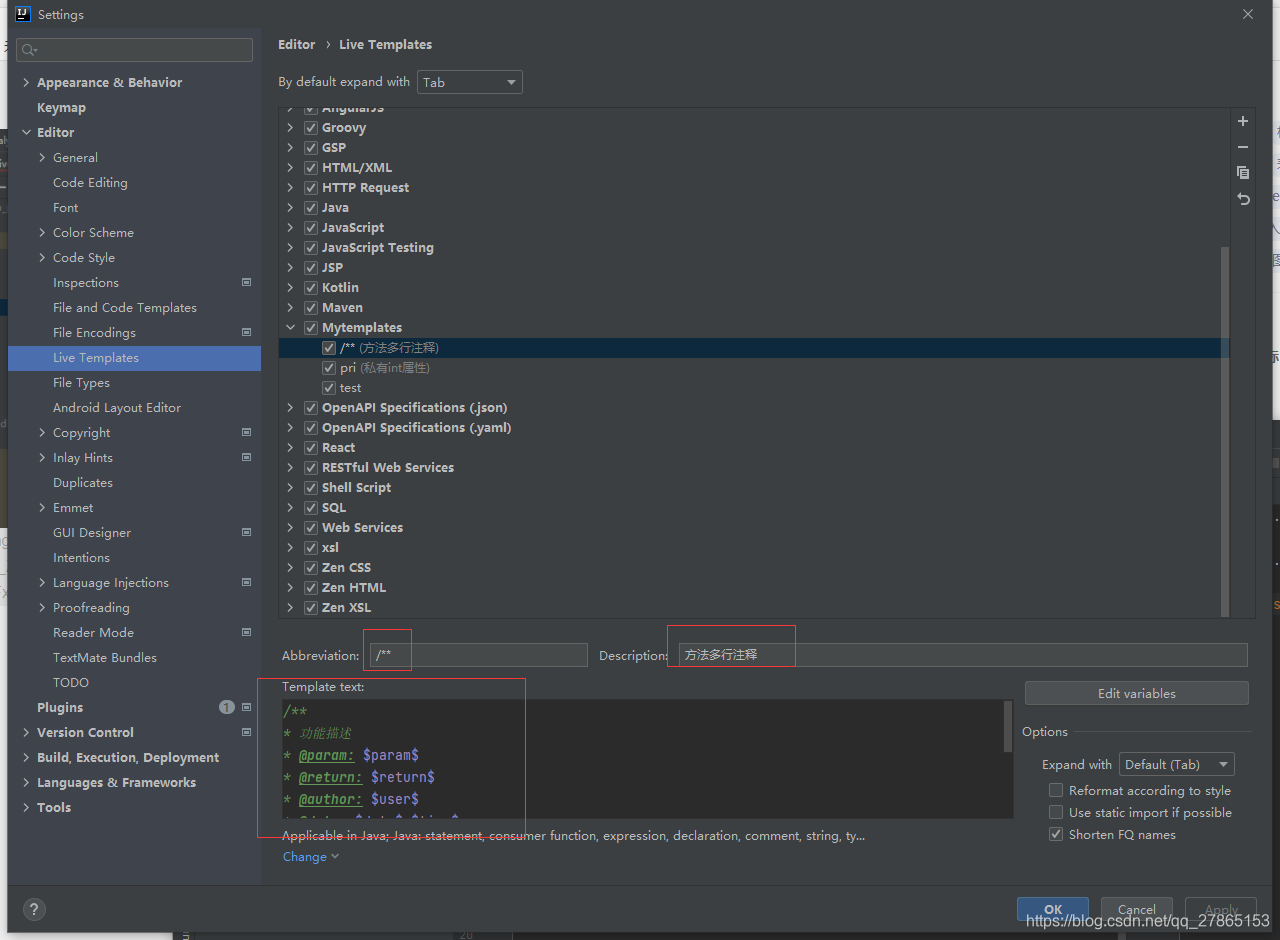Click the Reader Mode per-project icon
The image size is (1280, 940).
click(x=247, y=632)
